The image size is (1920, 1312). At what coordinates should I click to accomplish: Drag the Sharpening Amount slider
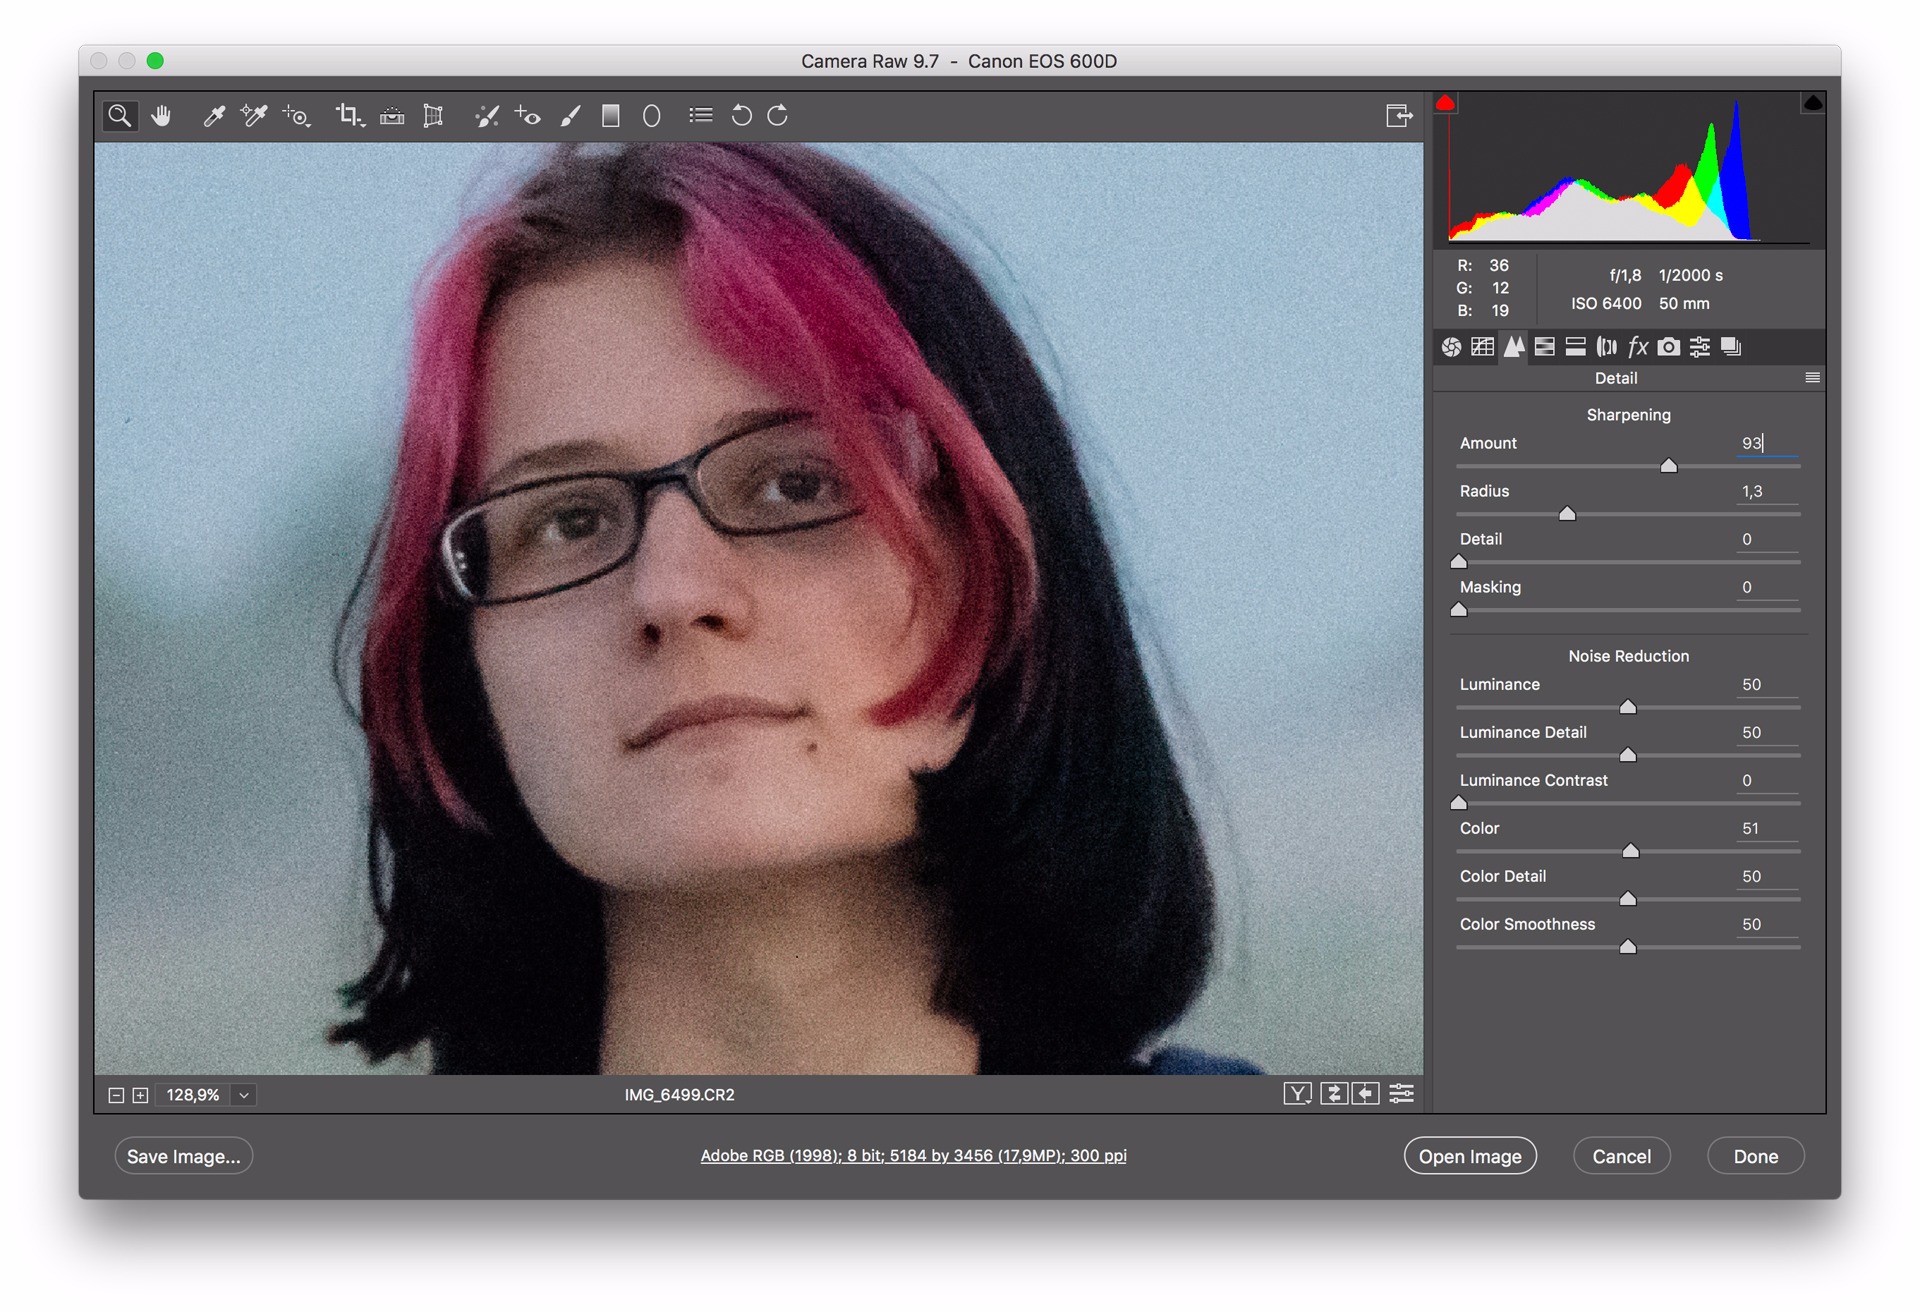point(1666,466)
